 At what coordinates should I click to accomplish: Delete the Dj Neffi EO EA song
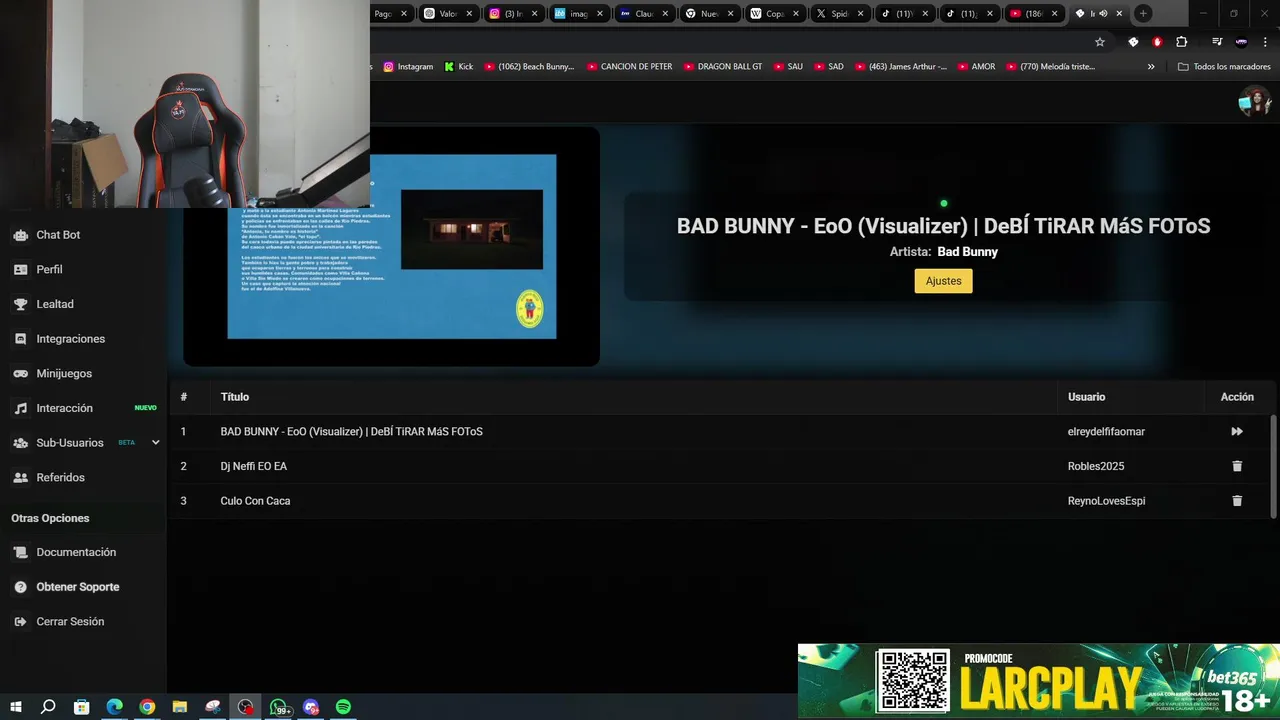[x=1237, y=466]
